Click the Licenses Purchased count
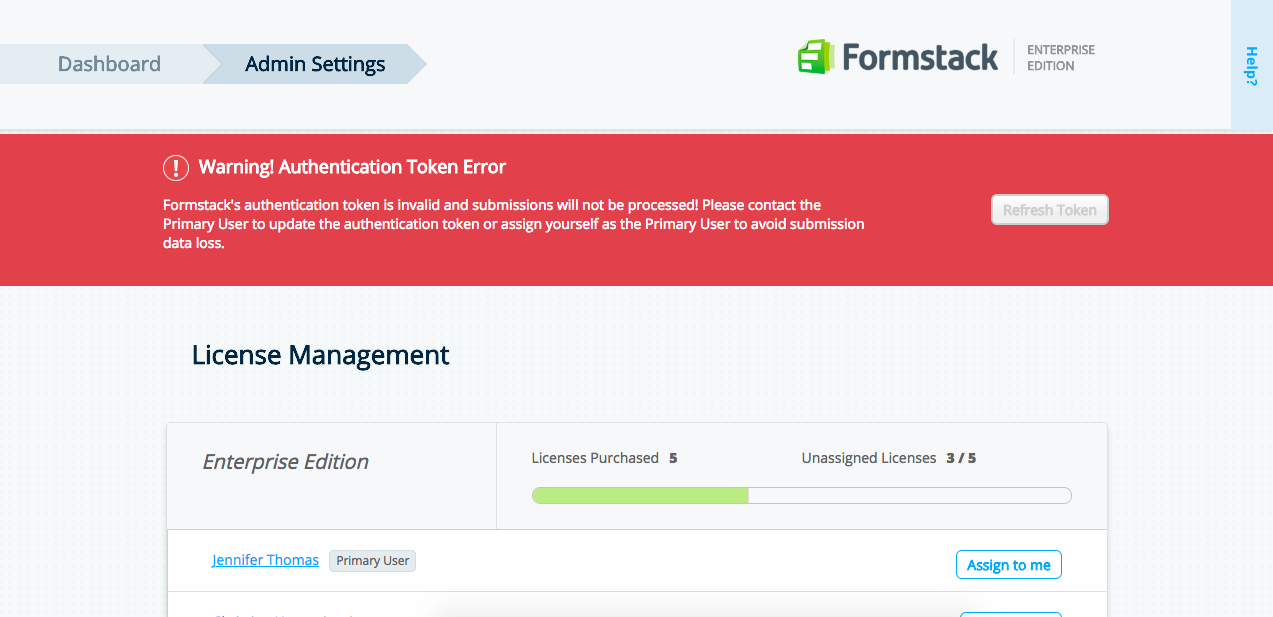This screenshot has height=617, width=1273. [x=673, y=458]
